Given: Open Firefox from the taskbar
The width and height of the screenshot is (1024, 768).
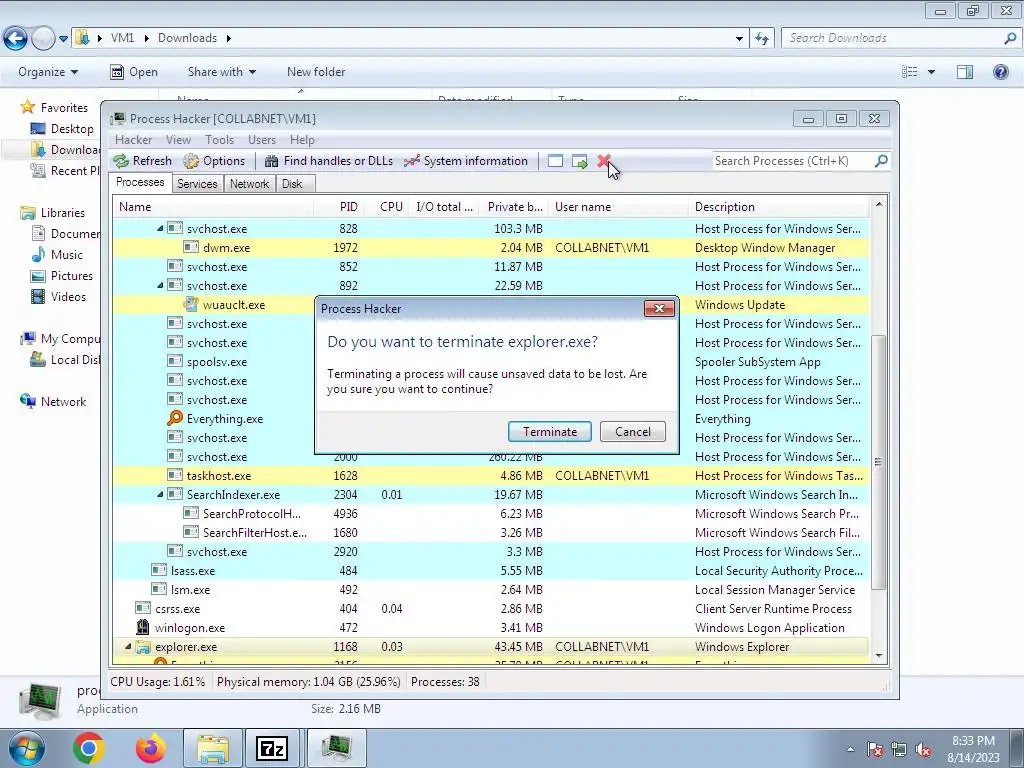Looking at the screenshot, I should click(151, 748).
